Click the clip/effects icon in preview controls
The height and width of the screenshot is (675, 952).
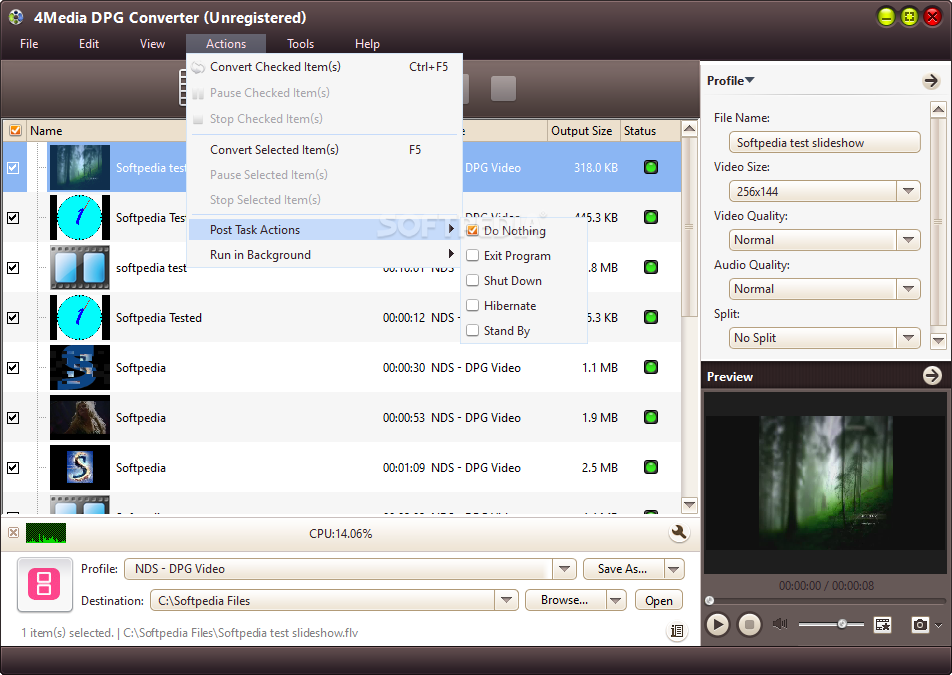882,624
